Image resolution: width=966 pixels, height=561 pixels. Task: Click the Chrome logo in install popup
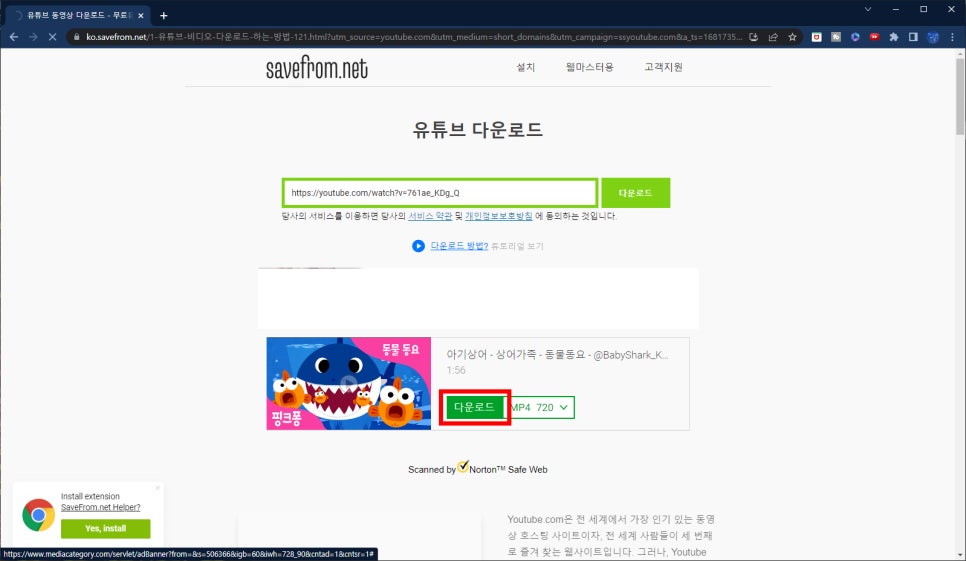point(38,515)
